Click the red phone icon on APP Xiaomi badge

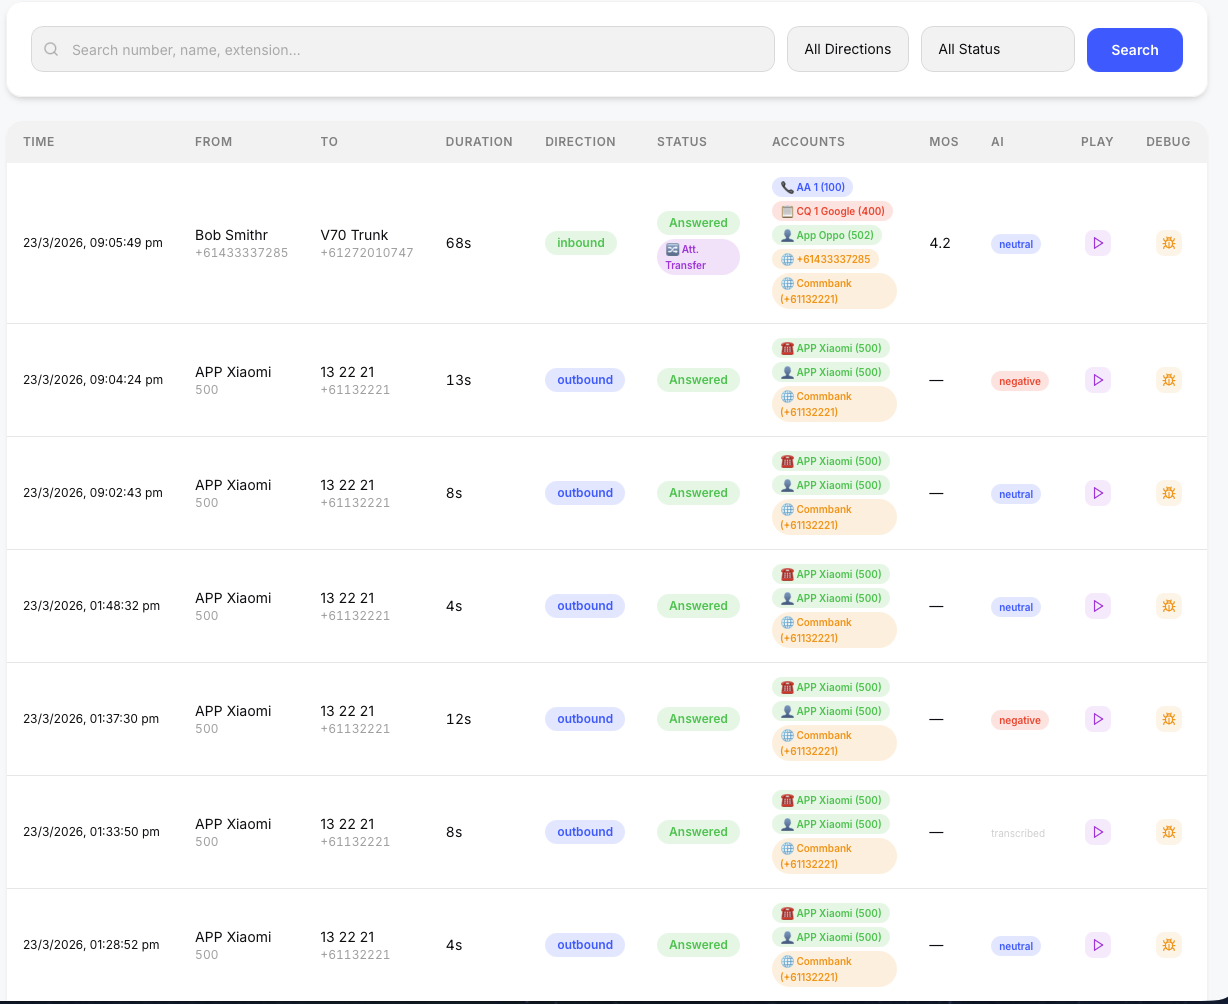pyautogui.click(x=786, y=347)
